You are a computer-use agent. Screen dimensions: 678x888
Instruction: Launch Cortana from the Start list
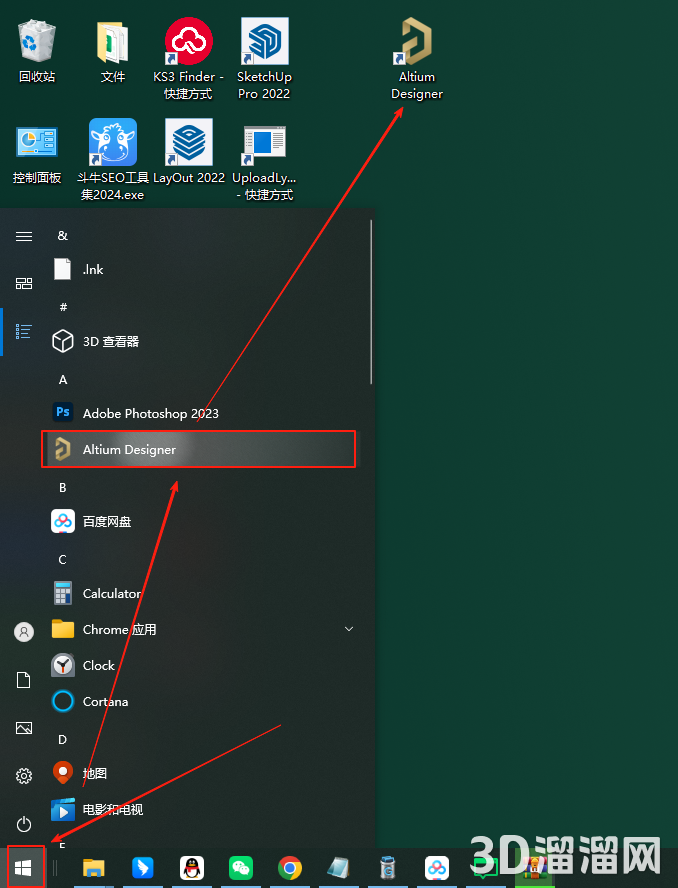(201, 701)
